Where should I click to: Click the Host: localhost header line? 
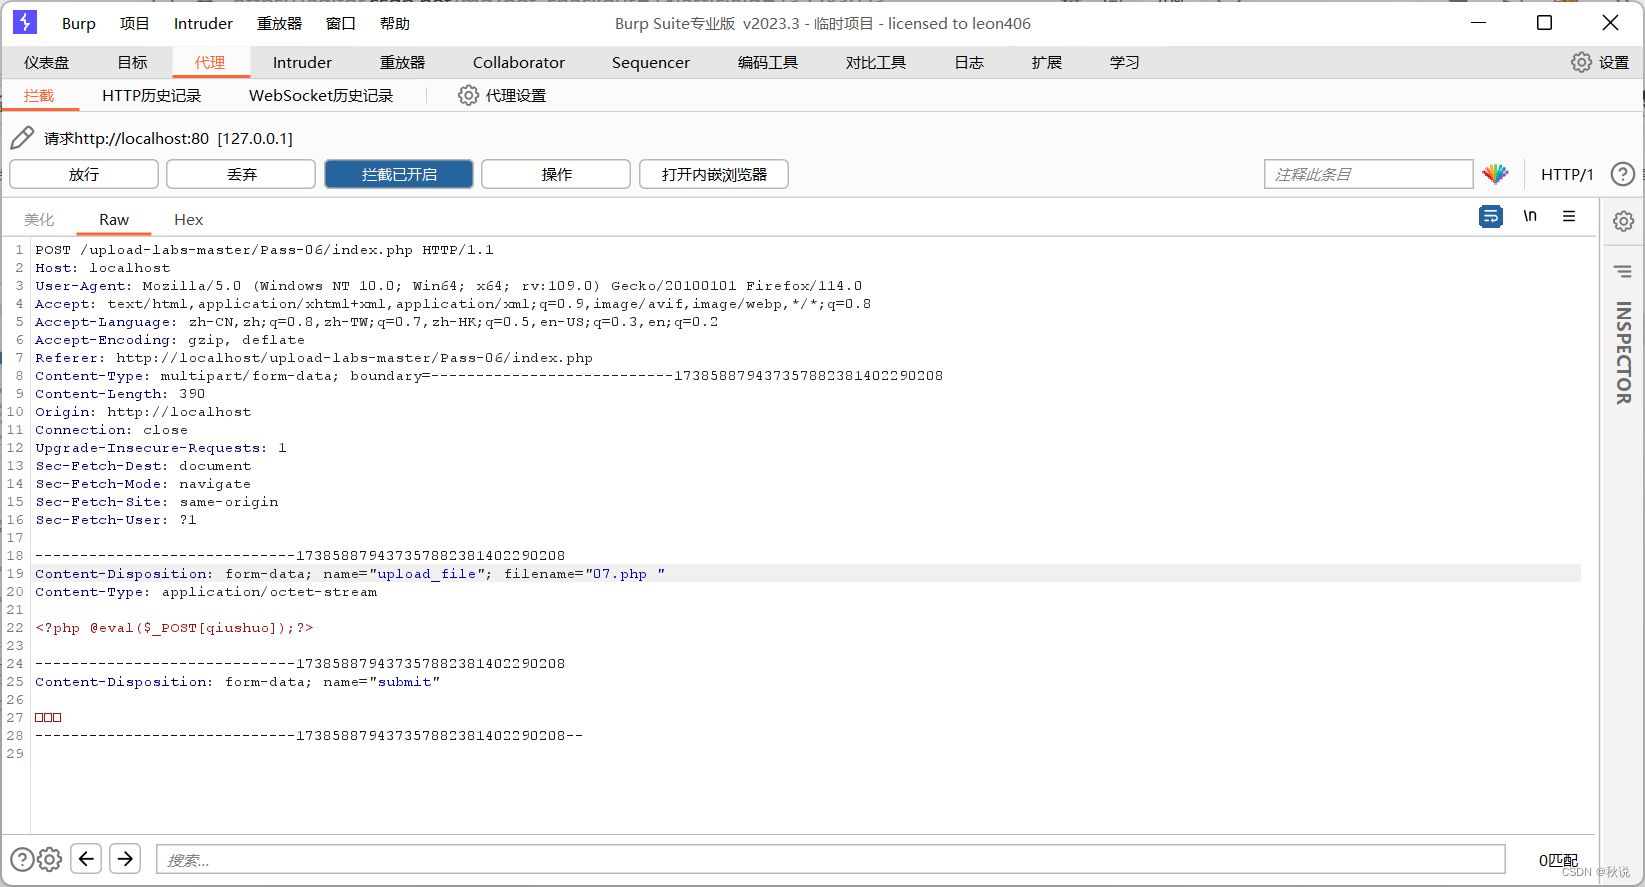point(103,268)
